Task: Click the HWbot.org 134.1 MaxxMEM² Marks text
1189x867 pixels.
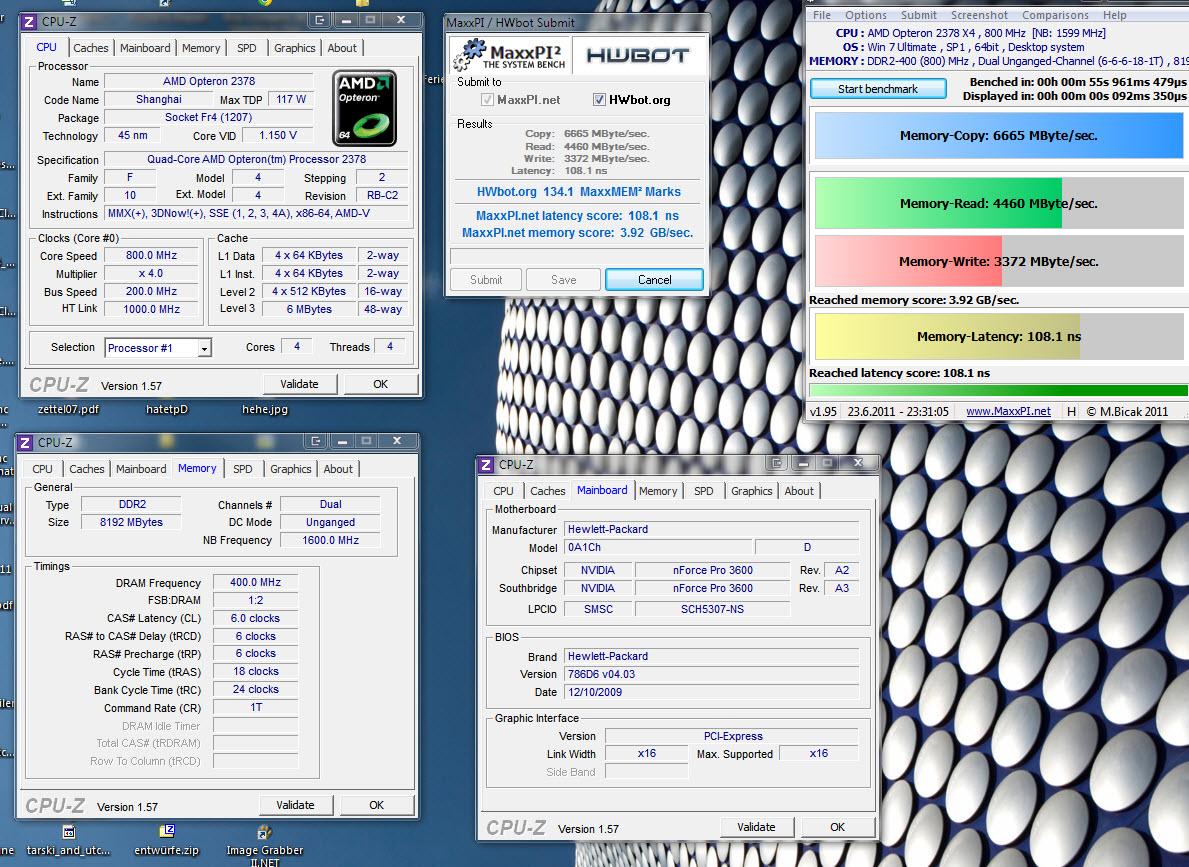Action: click(578, 192)
